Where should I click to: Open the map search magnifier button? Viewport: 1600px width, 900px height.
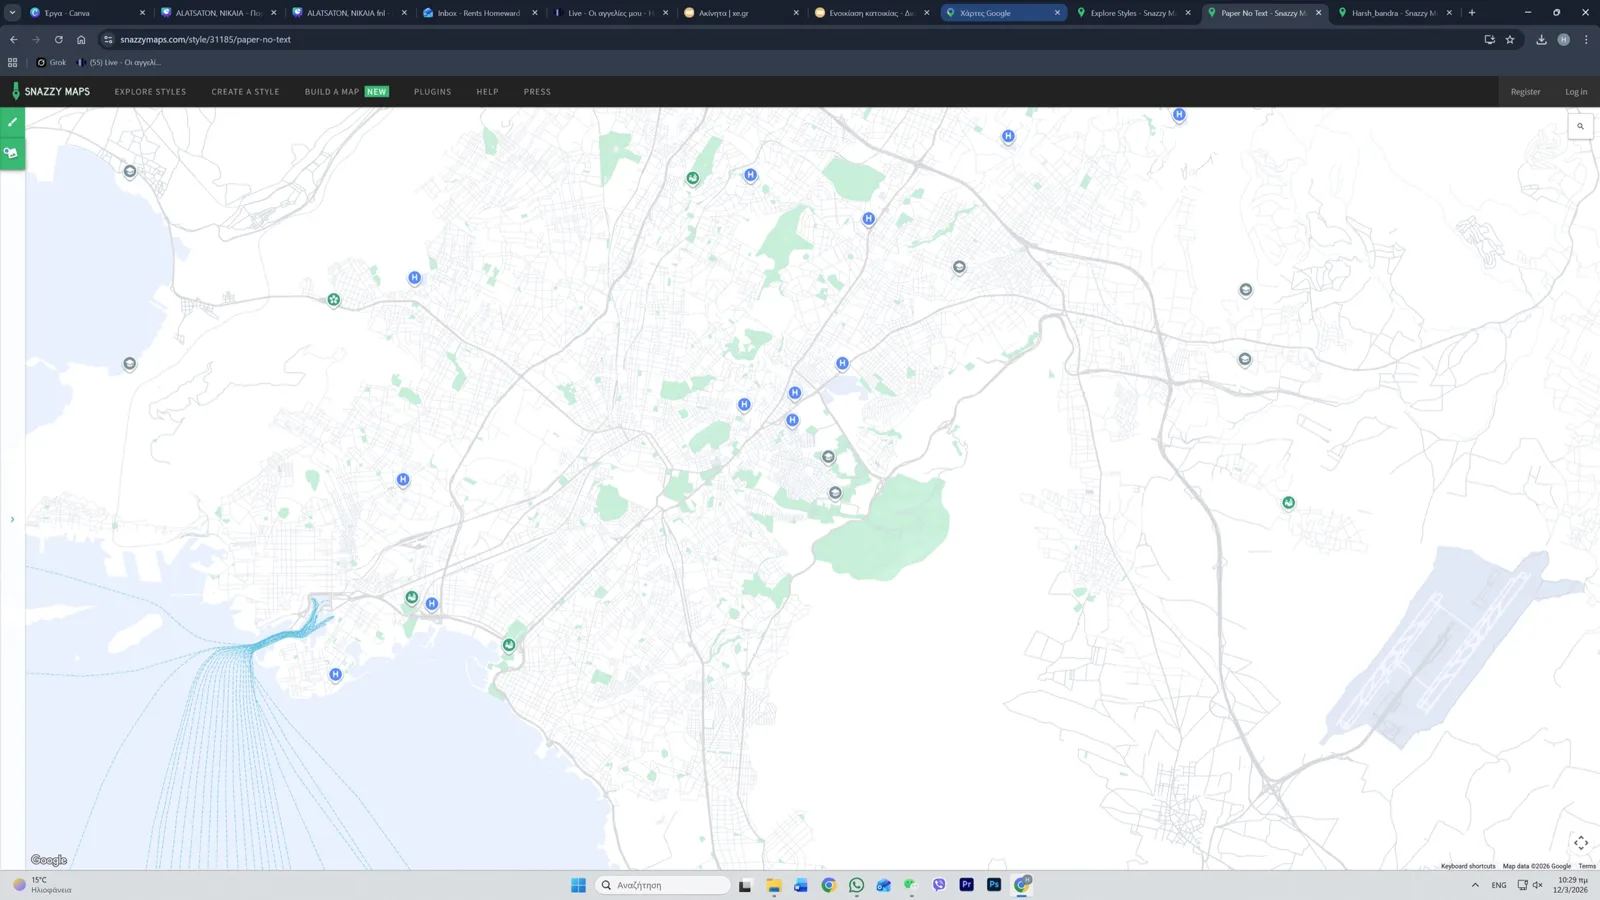pyautogui.click(x=1580, y=126)
